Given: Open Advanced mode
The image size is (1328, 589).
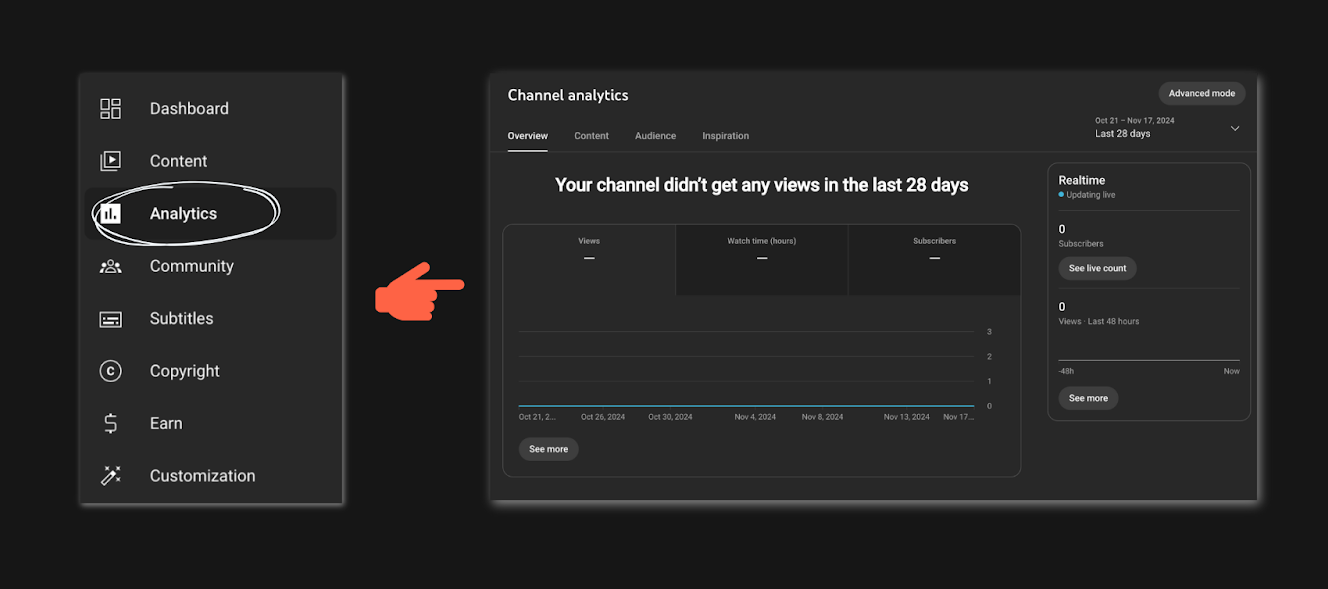Looking at the screenshot, I should (x=1201, y=93).
